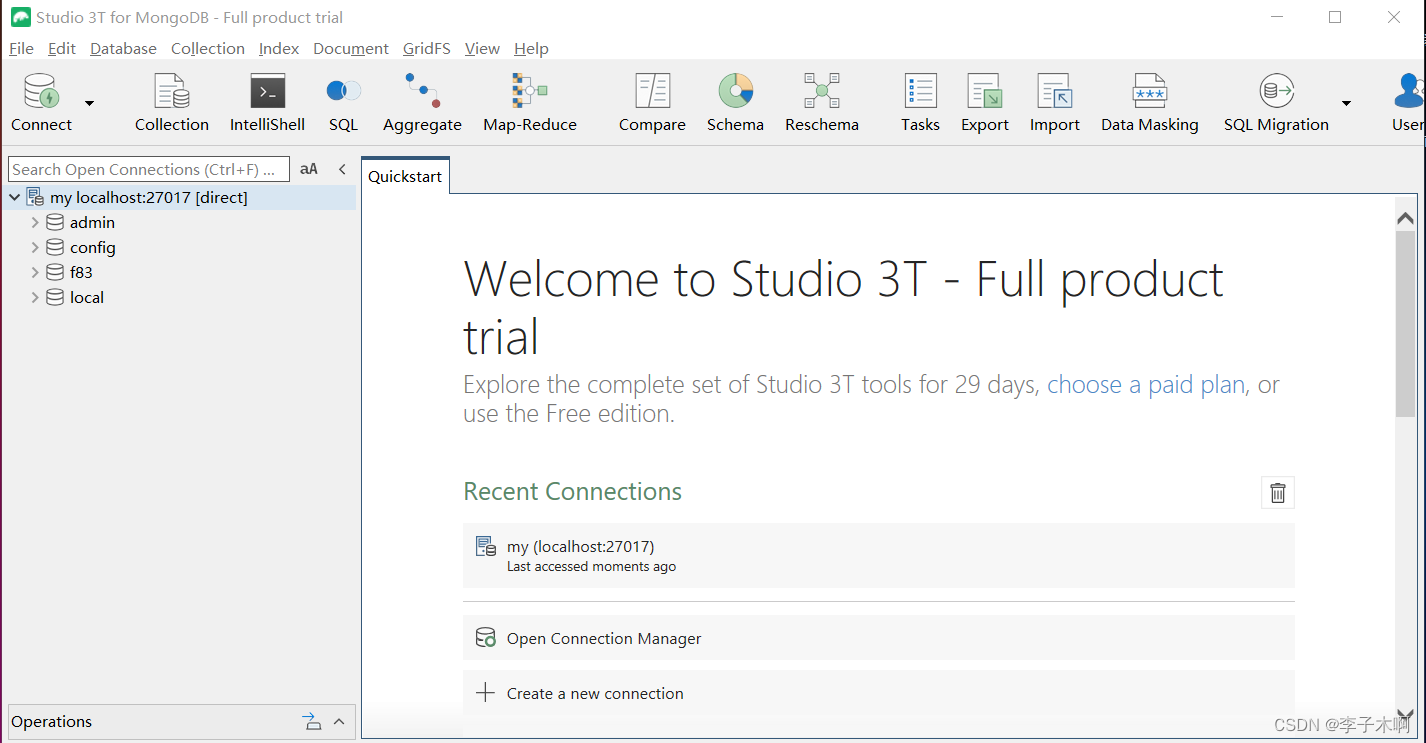Image resolution: width=1426 pixels, height=743 pixels.
Task: Open the SQL query tool
Action: coord(343,102)
